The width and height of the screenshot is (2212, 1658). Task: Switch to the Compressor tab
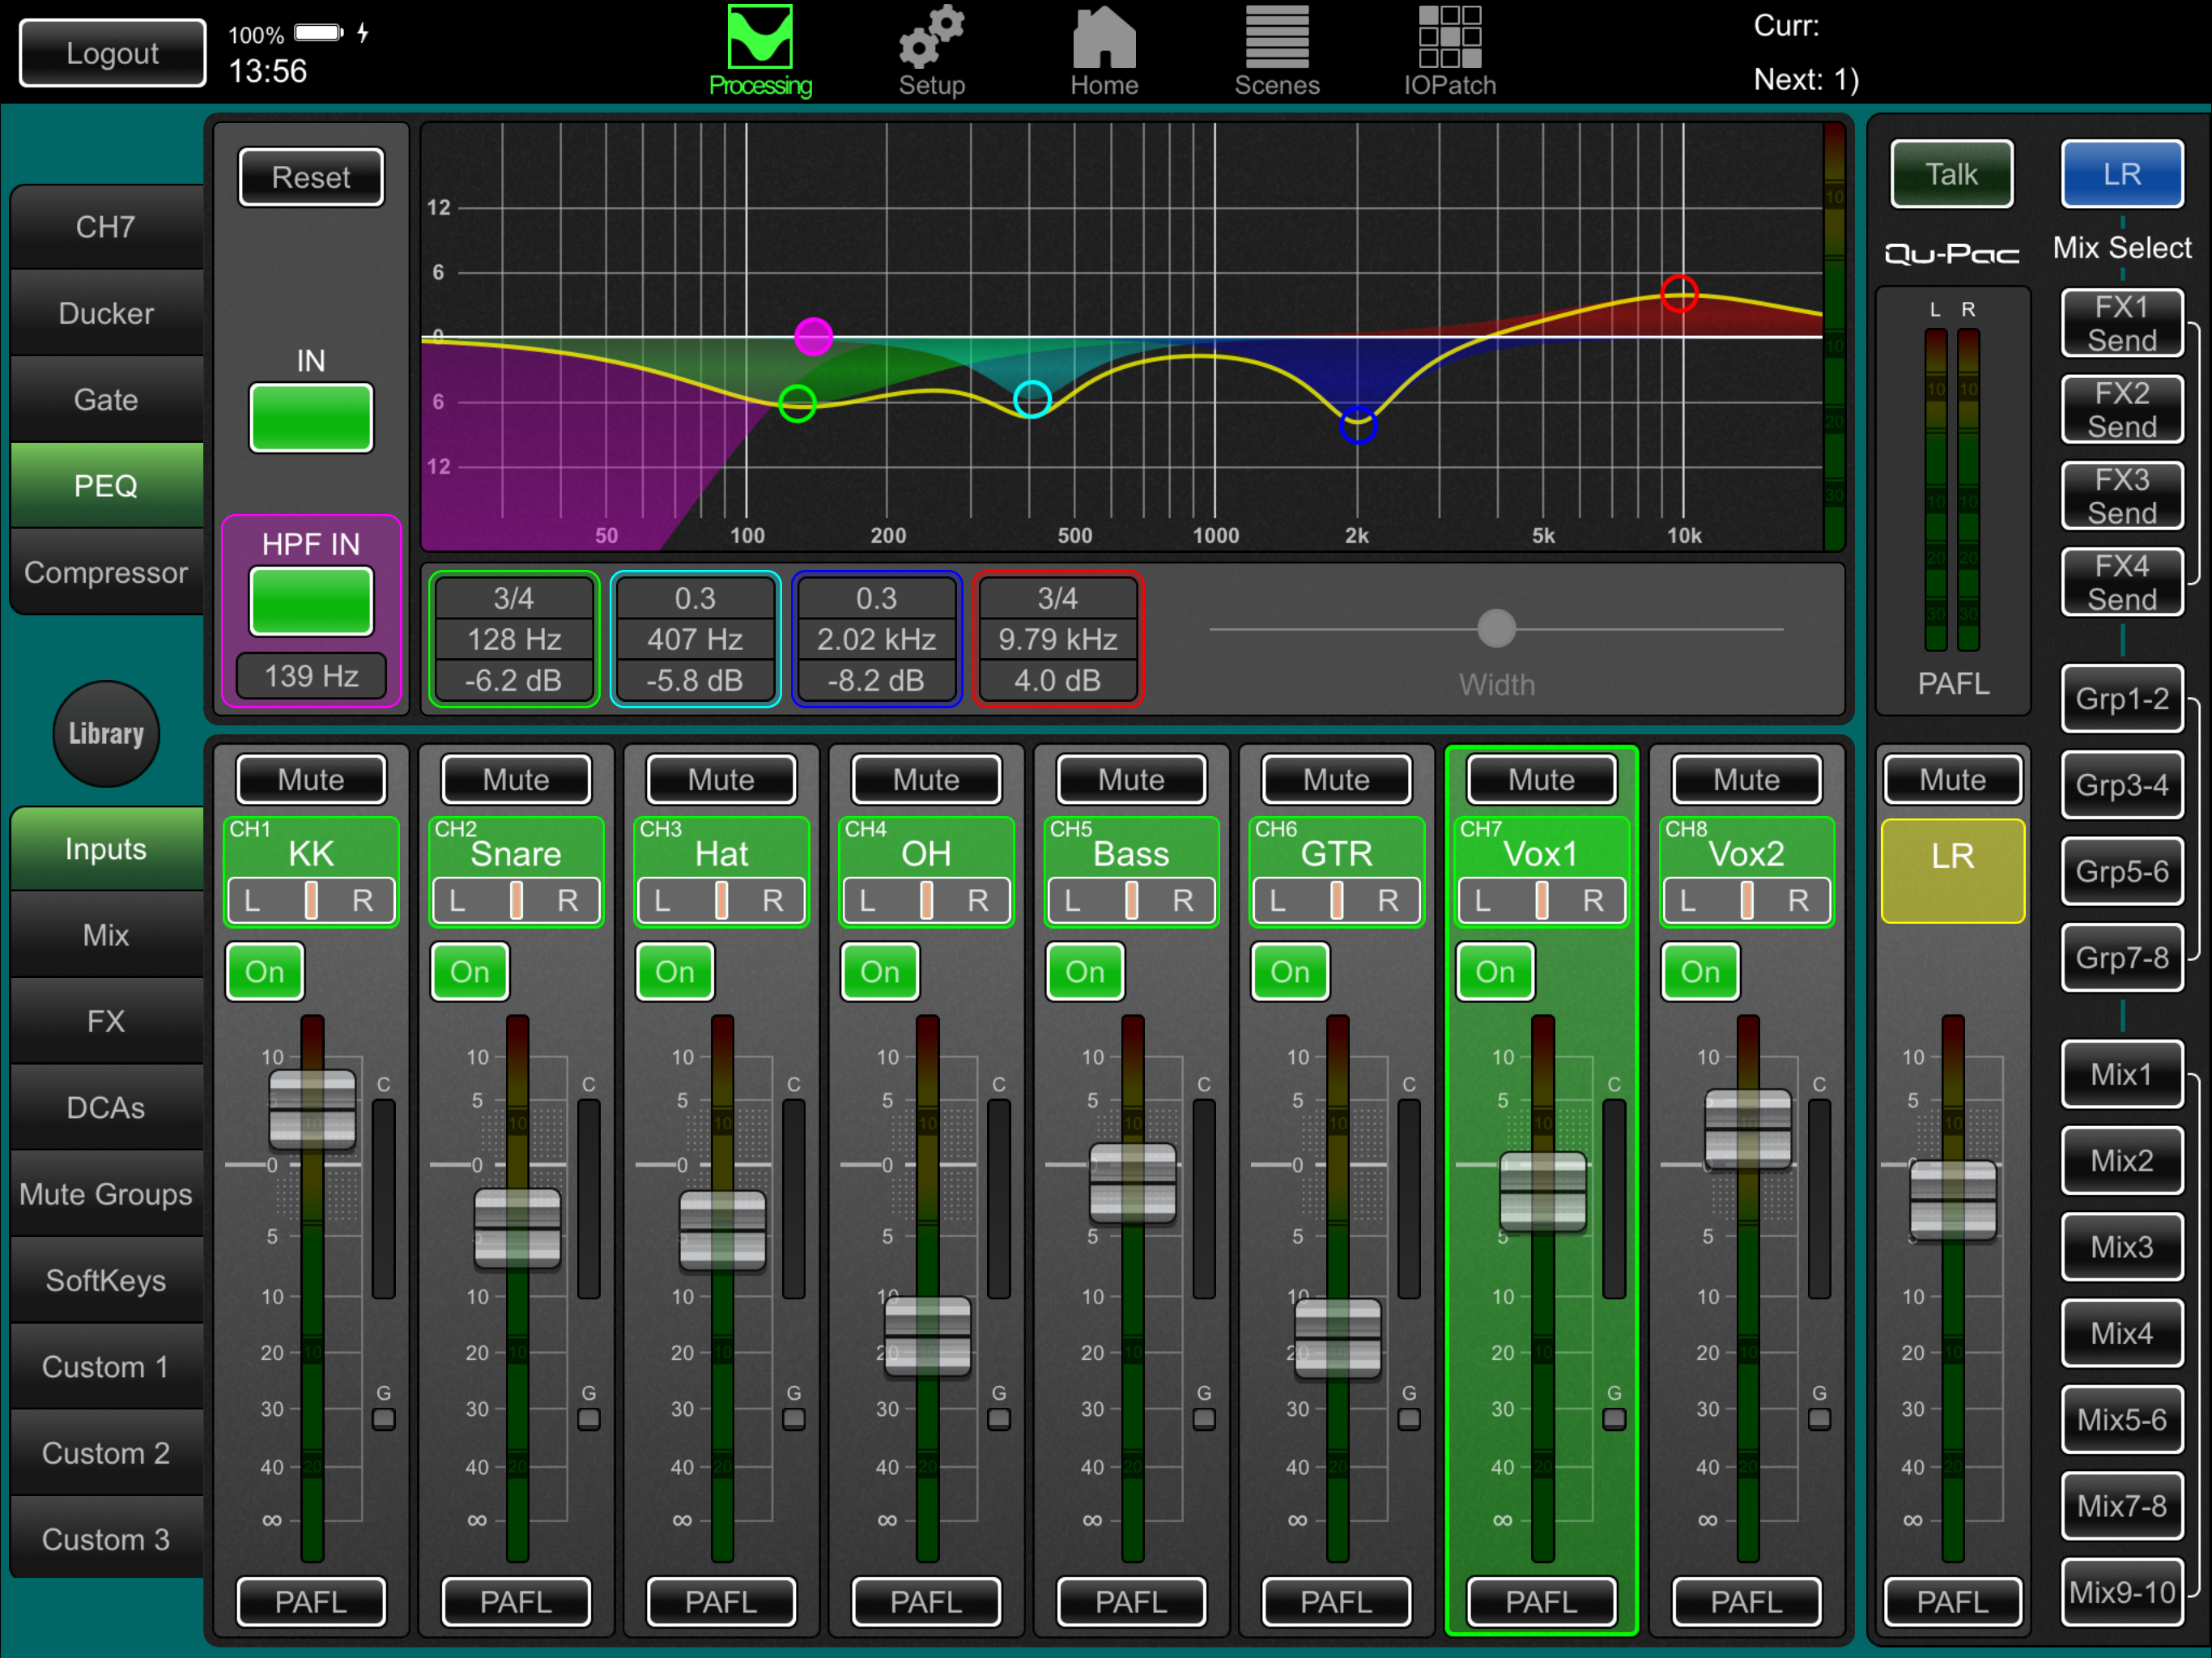pyautogui.click(x=106, y=572)
